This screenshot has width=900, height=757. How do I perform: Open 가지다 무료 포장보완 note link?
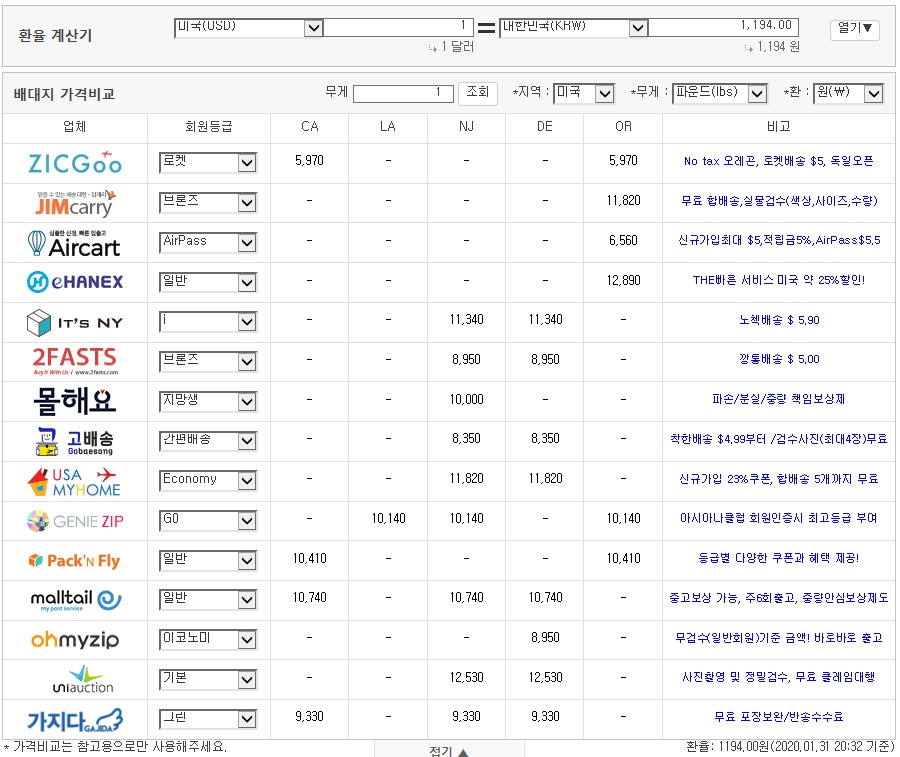(779, 717)
